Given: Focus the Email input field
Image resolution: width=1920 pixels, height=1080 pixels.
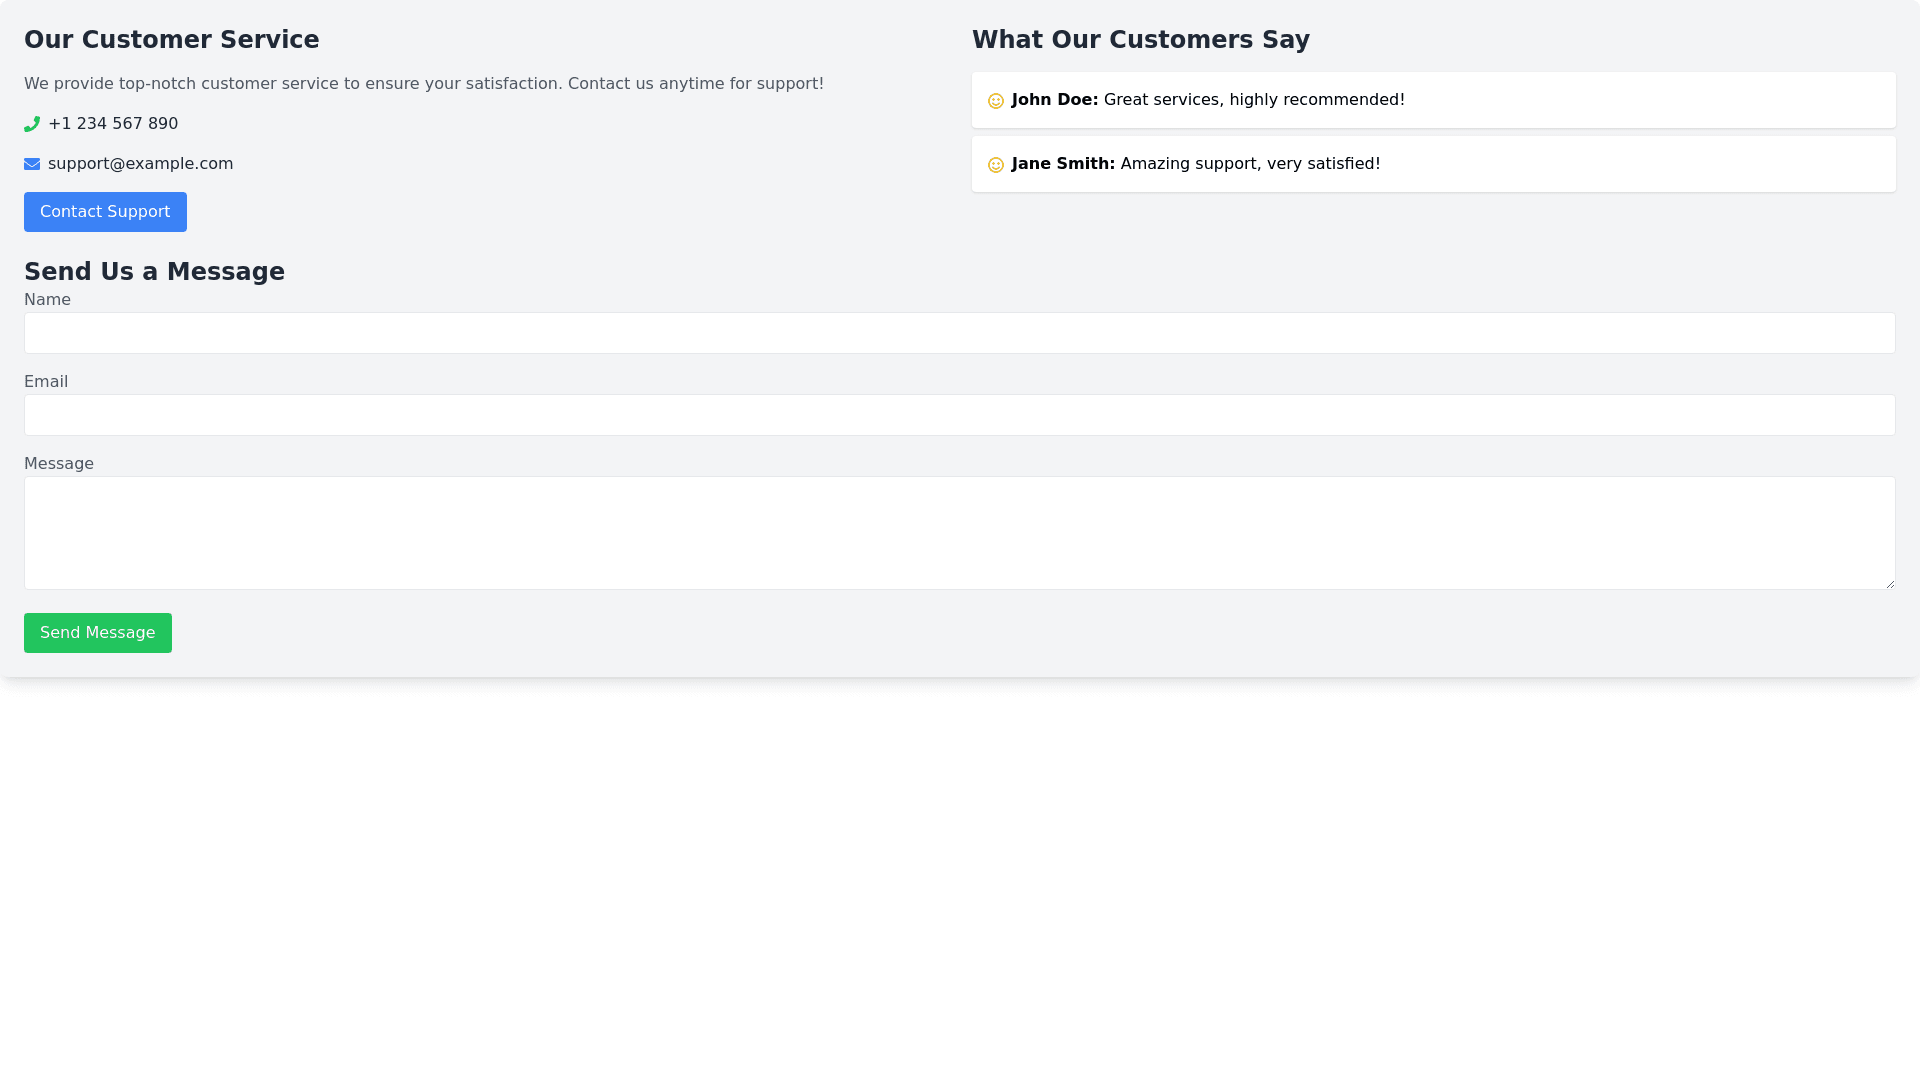Looking at the screenshot, I should [959, 415].
